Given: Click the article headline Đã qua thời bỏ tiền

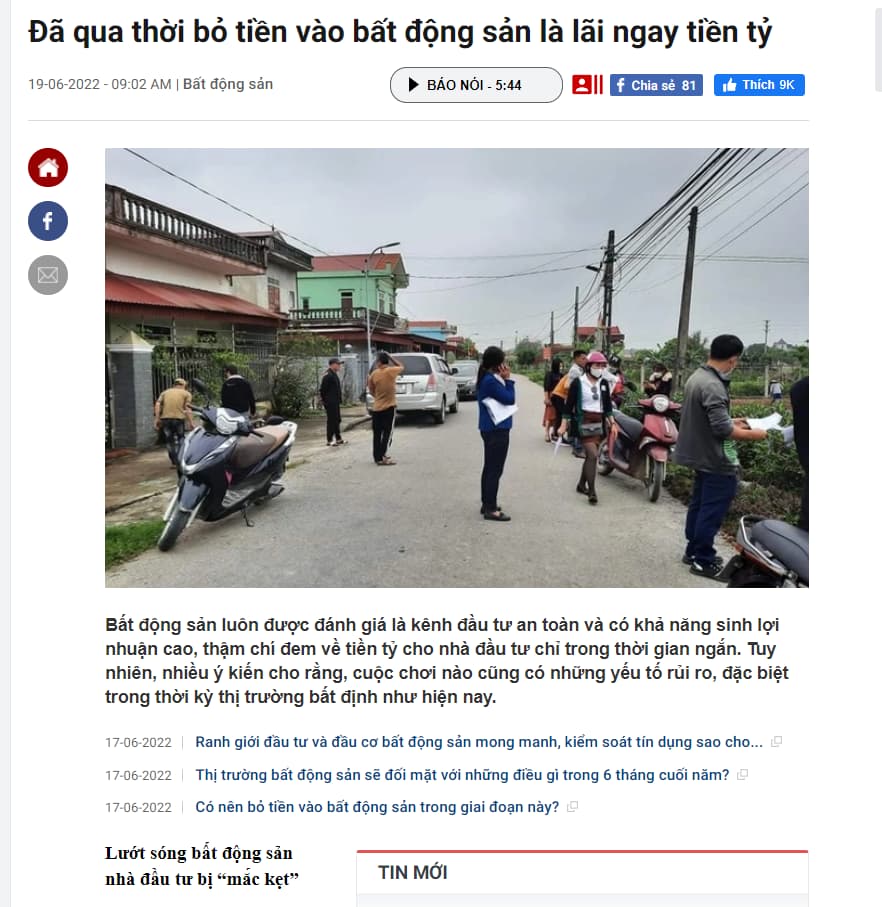Looking at the screenshot, I should pos(400,32).
